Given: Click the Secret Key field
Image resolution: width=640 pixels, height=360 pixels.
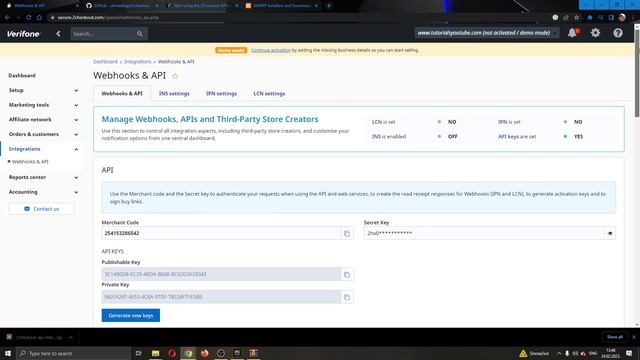Looking at the screenshot, I should coord(484,233).
